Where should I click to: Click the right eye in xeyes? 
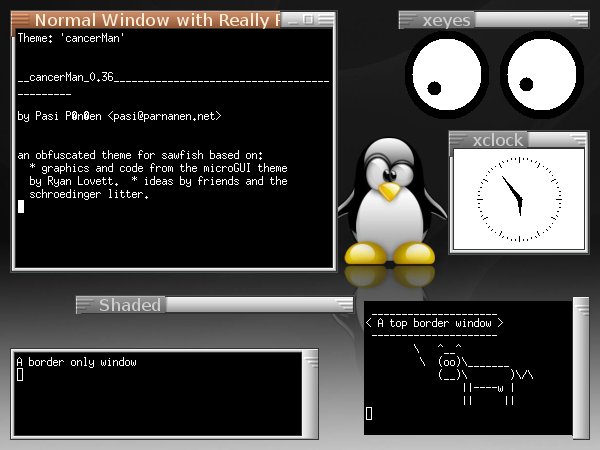pos(542,75)
